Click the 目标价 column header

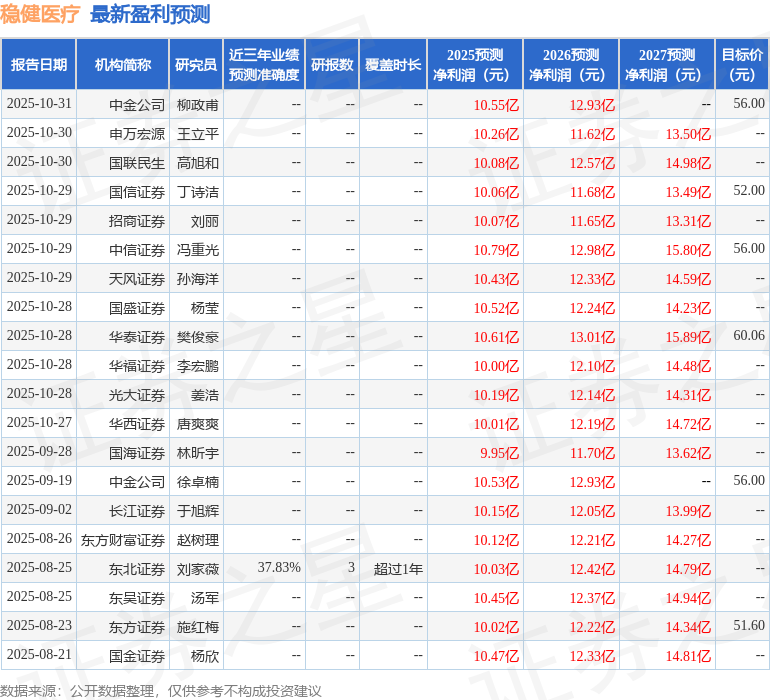pos(742,65)
